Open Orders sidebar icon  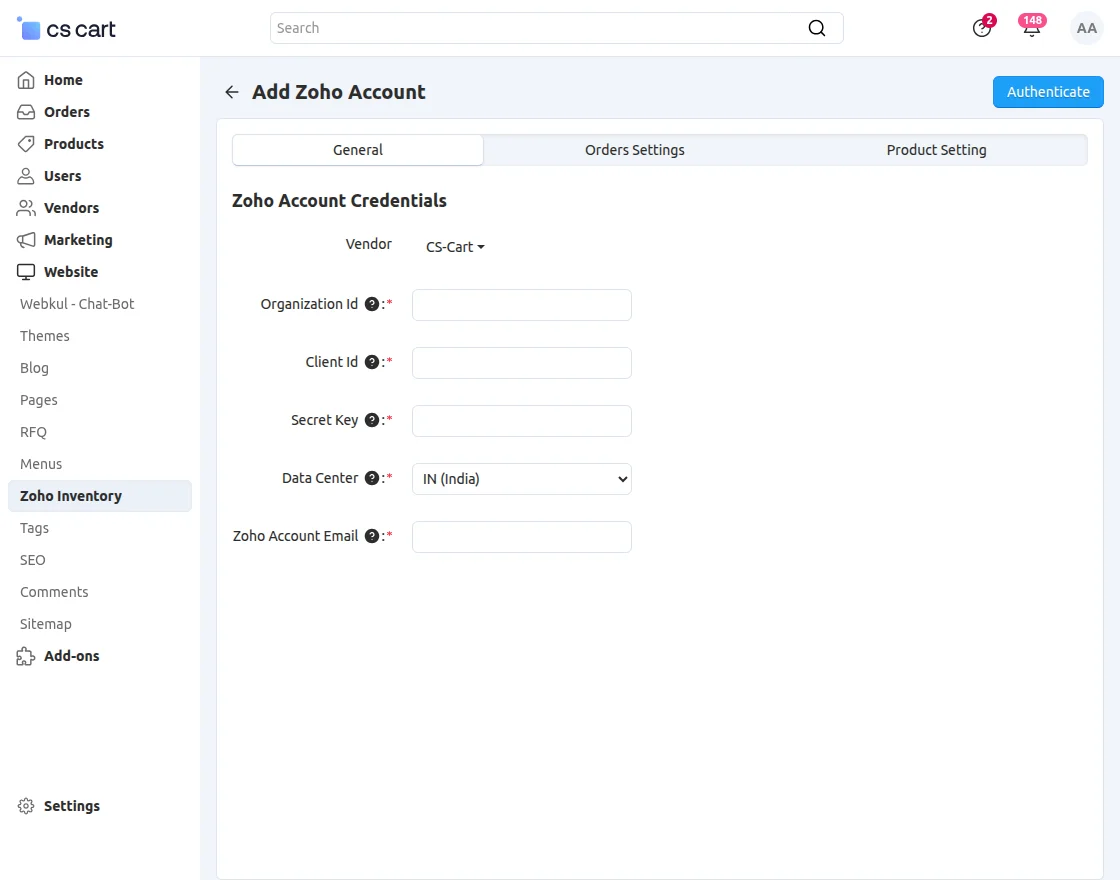(x=25, y=112)
